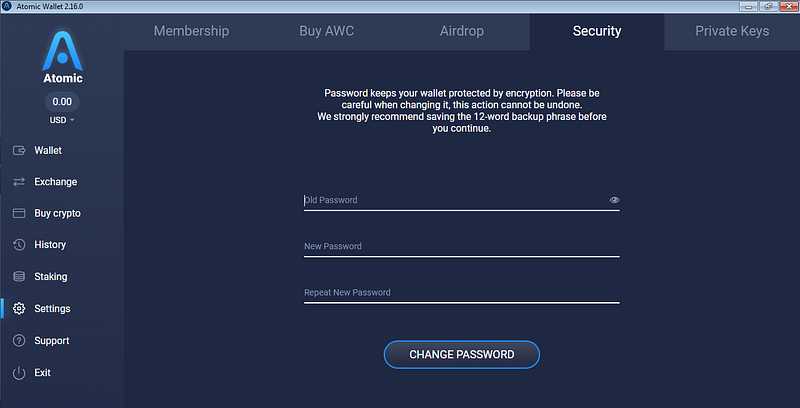
Task: Click the CHANGE PASSWORD button
Action: 462,354
